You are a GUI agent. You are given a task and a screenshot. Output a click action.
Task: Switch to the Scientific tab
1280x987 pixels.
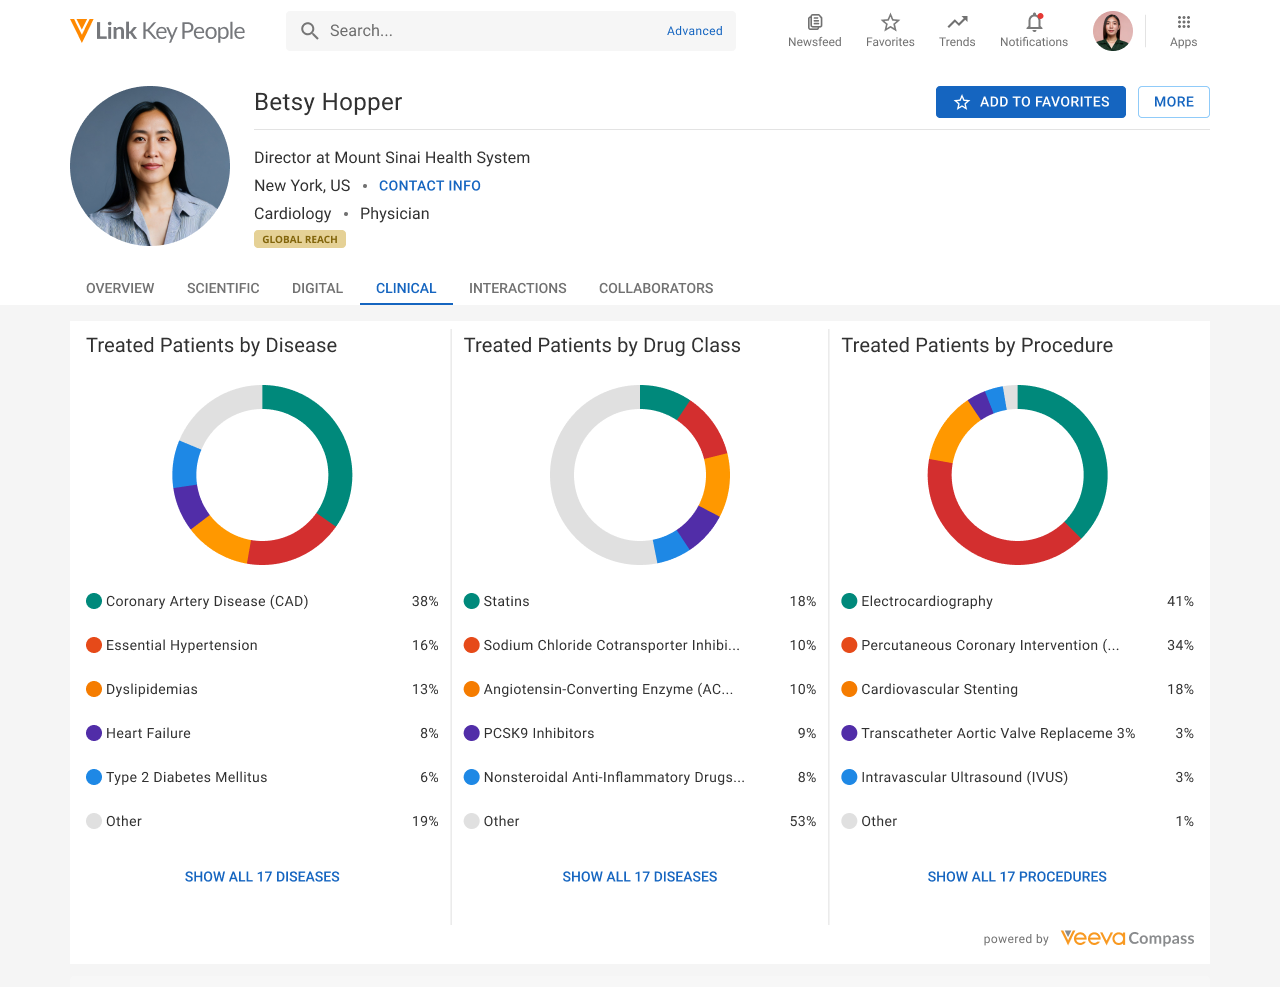(223, 288)
